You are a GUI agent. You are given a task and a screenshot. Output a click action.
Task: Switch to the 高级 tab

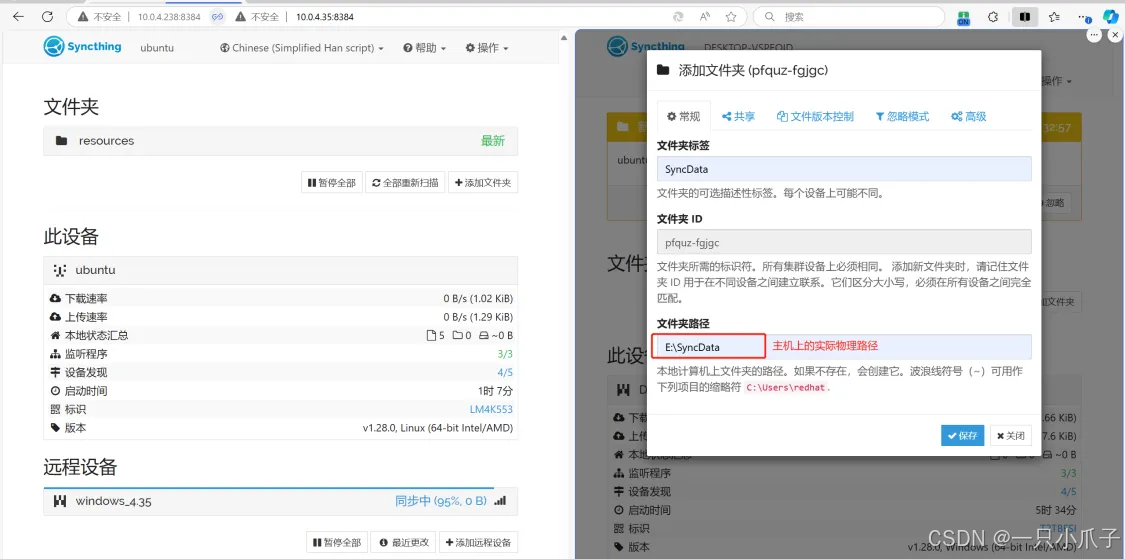click(x=969, y=116)
